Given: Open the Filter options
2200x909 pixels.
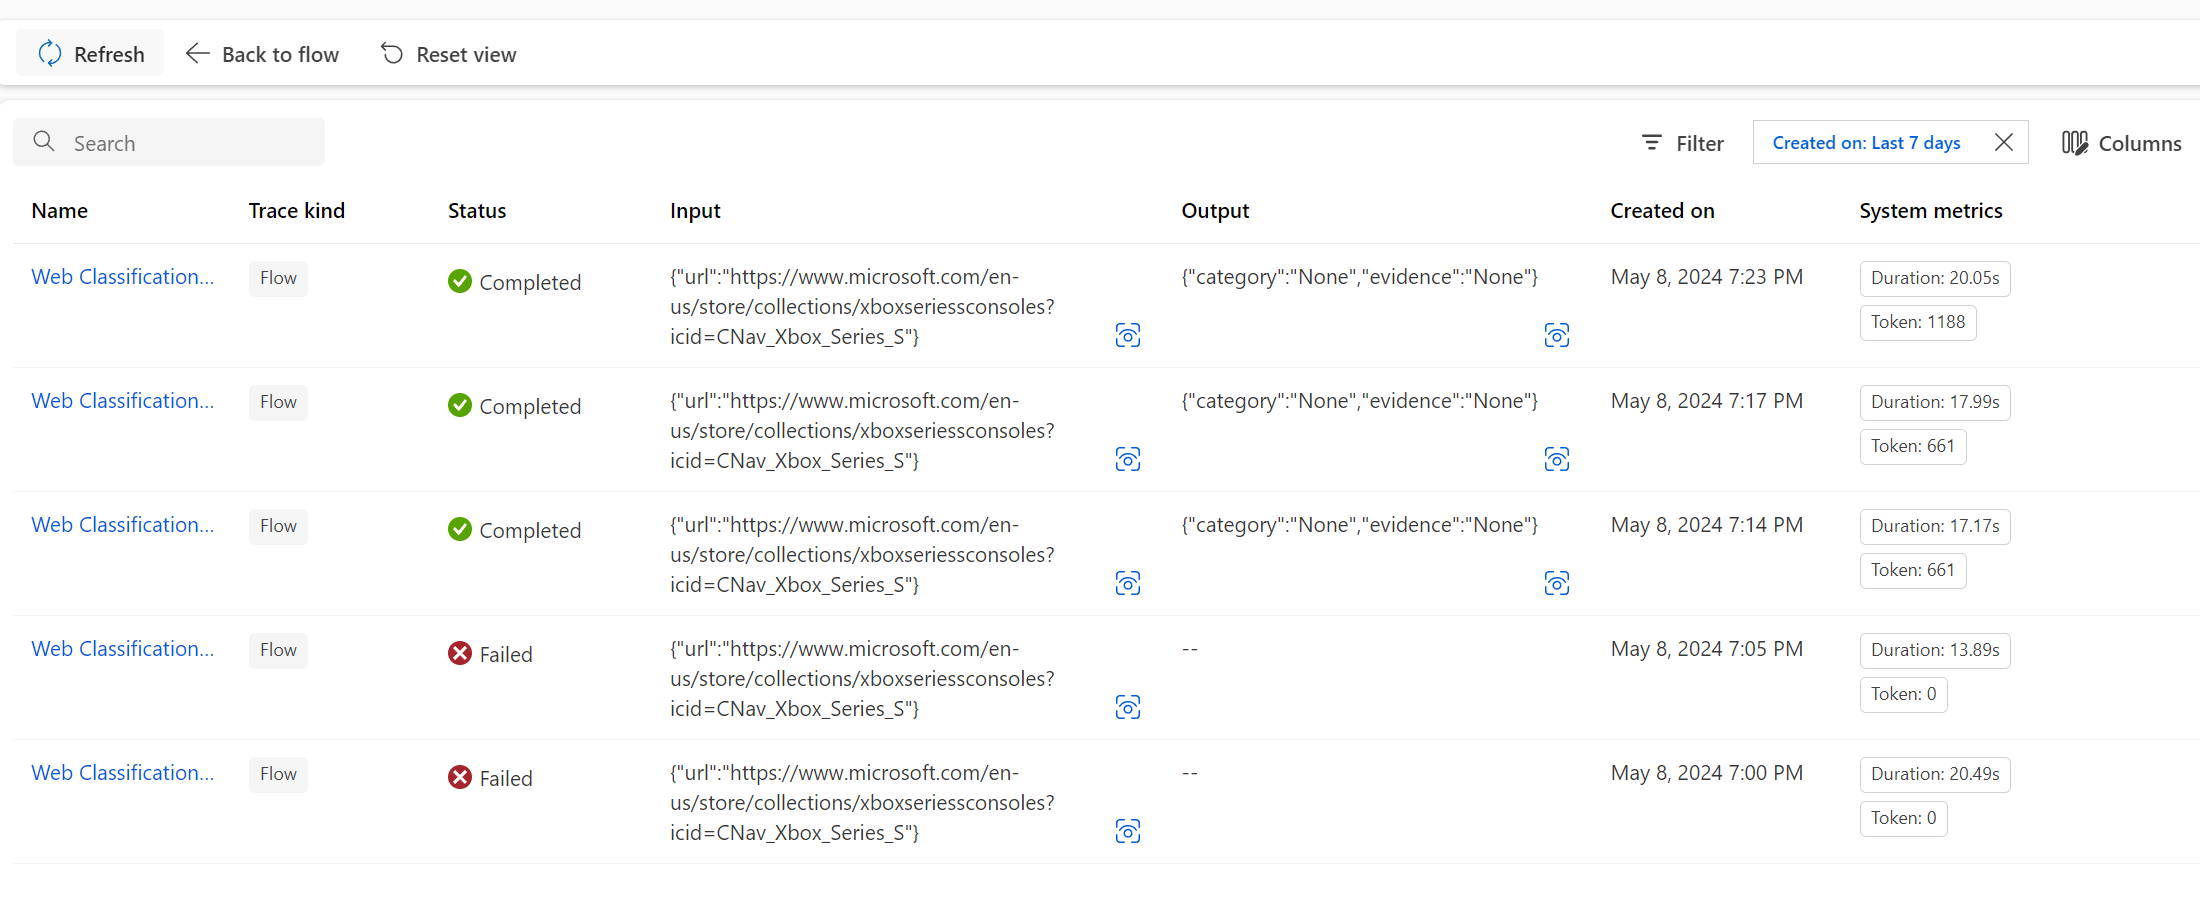Looking at the screenshot, I should 1683,143.
